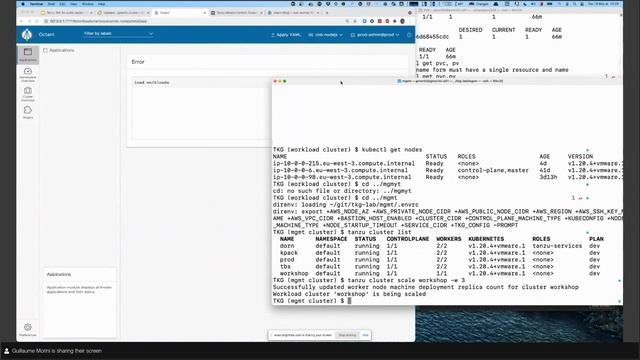Click 'tbs' cluster name in terminal output
640x360 pixels.
285,267
